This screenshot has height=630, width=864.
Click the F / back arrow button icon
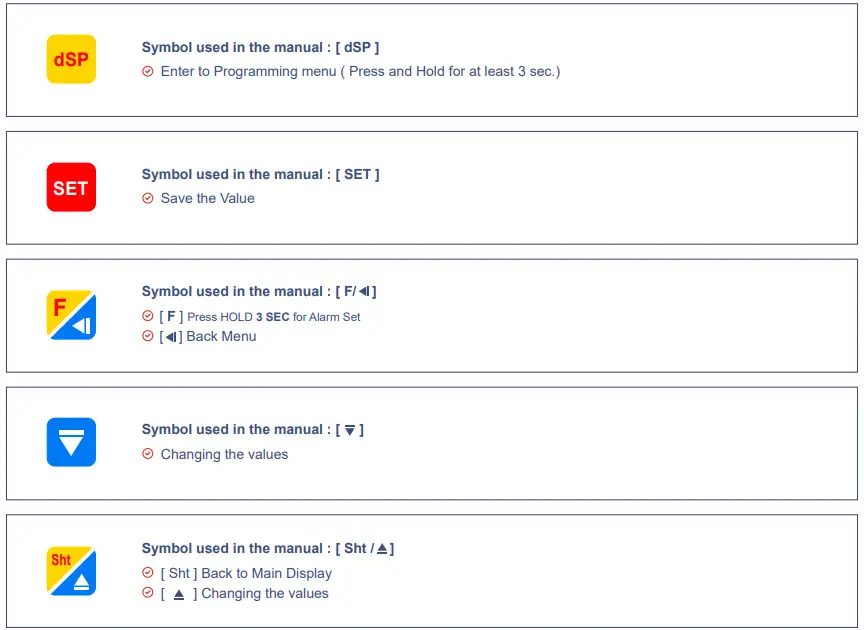(x=71, y=315)
